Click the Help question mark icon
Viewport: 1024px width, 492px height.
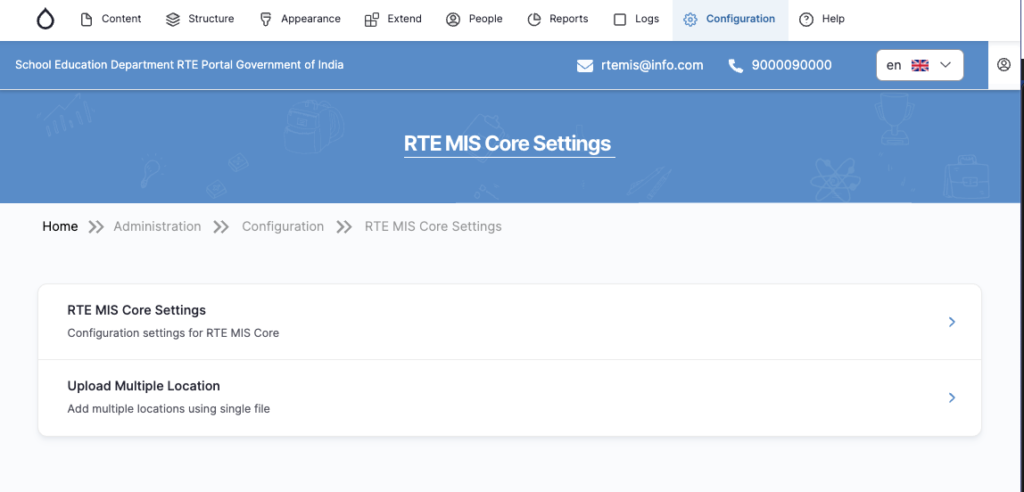click(806, 19)
